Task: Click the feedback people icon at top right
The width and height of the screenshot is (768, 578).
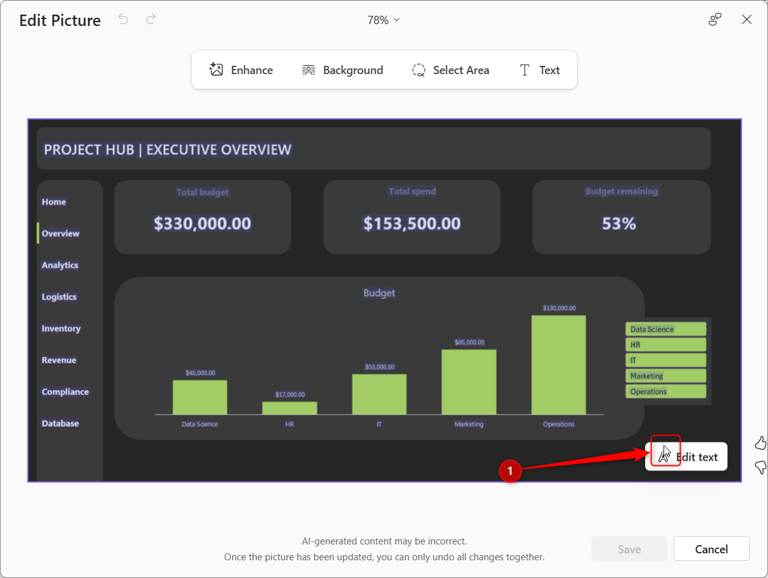Action: coord(715,20)
